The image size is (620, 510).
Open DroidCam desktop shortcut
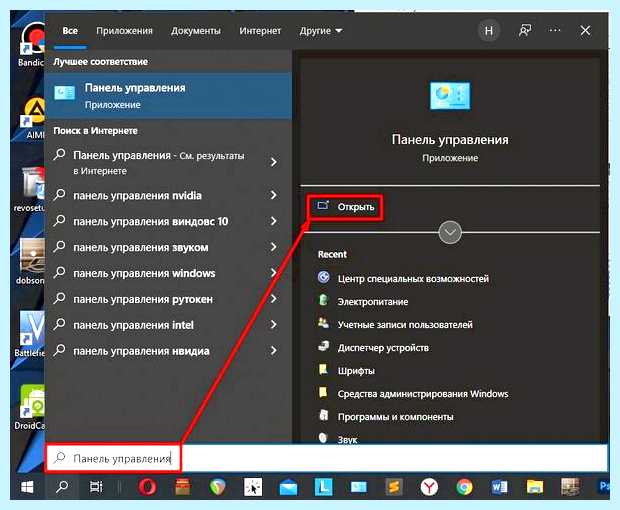(x=31, y=407)
